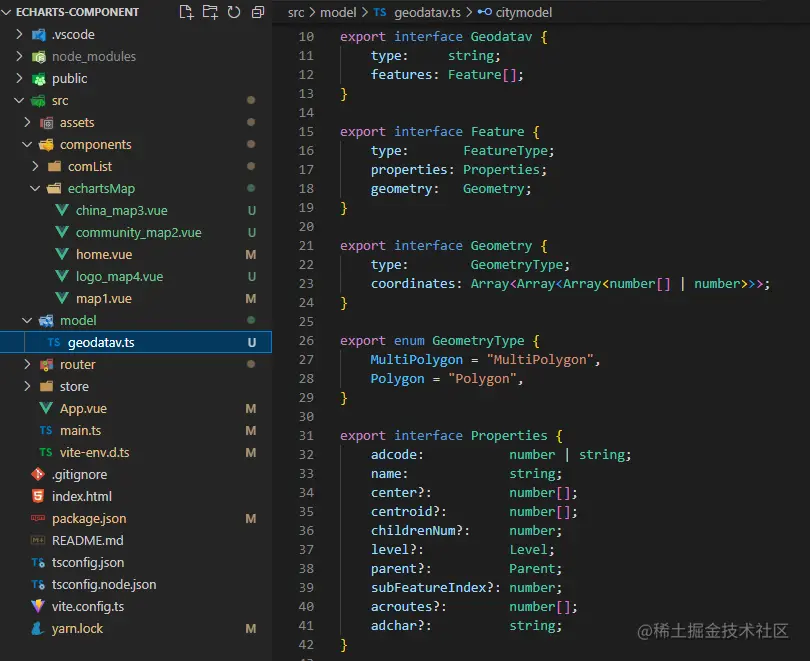Collapse all folders with the collapse icon
This screenshot has width=810, height=661.
pyautogui.click(x=258, y=12)
